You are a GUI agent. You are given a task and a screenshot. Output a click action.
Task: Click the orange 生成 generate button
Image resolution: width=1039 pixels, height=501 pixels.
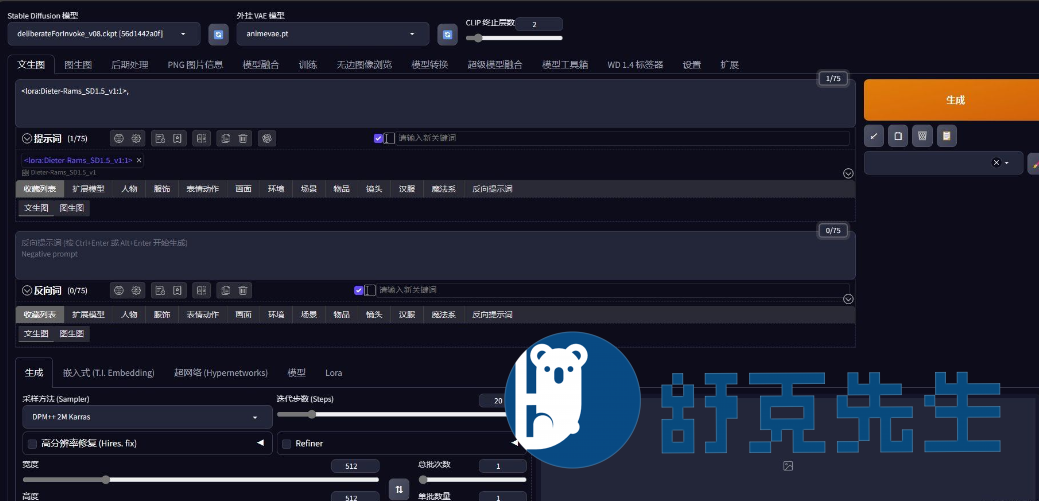click(953, 100)
